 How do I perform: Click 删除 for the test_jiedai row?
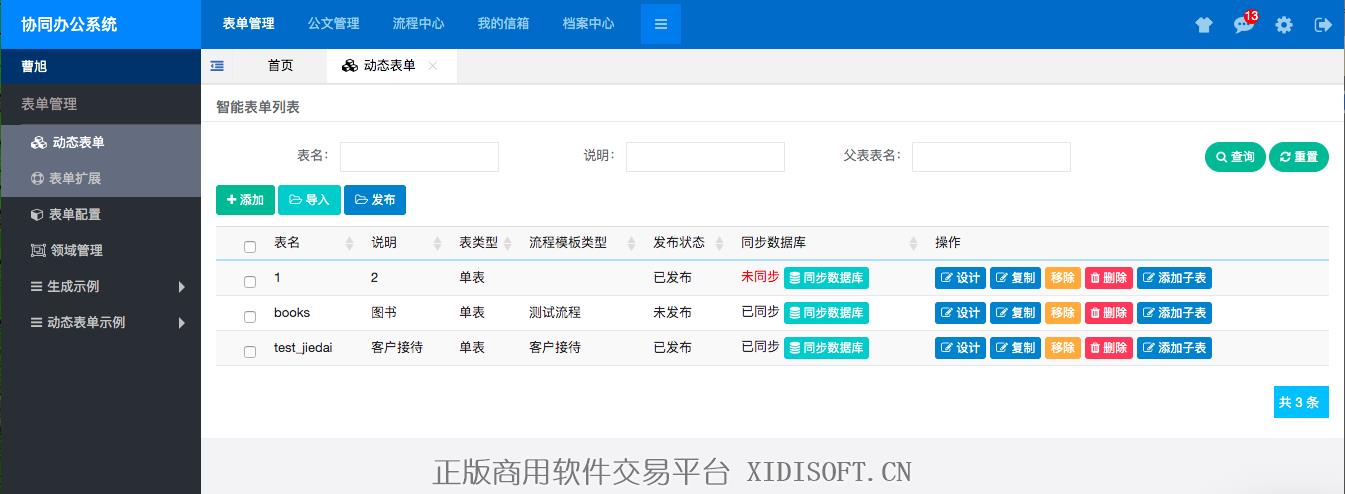(x=1109, y=348)
